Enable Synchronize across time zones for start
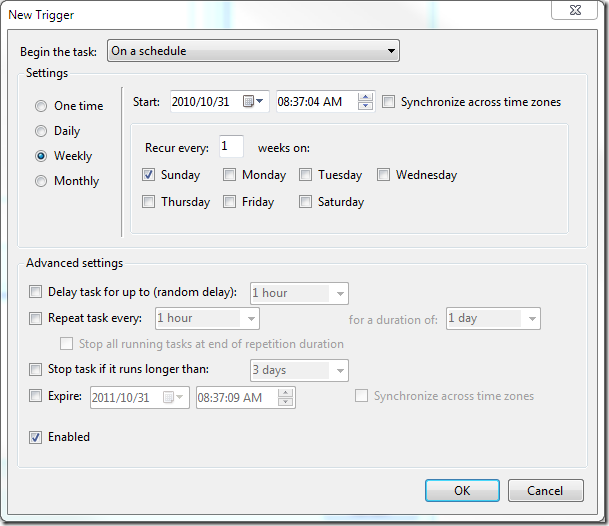This screenshot has width=609, height=526. point(389,102)
